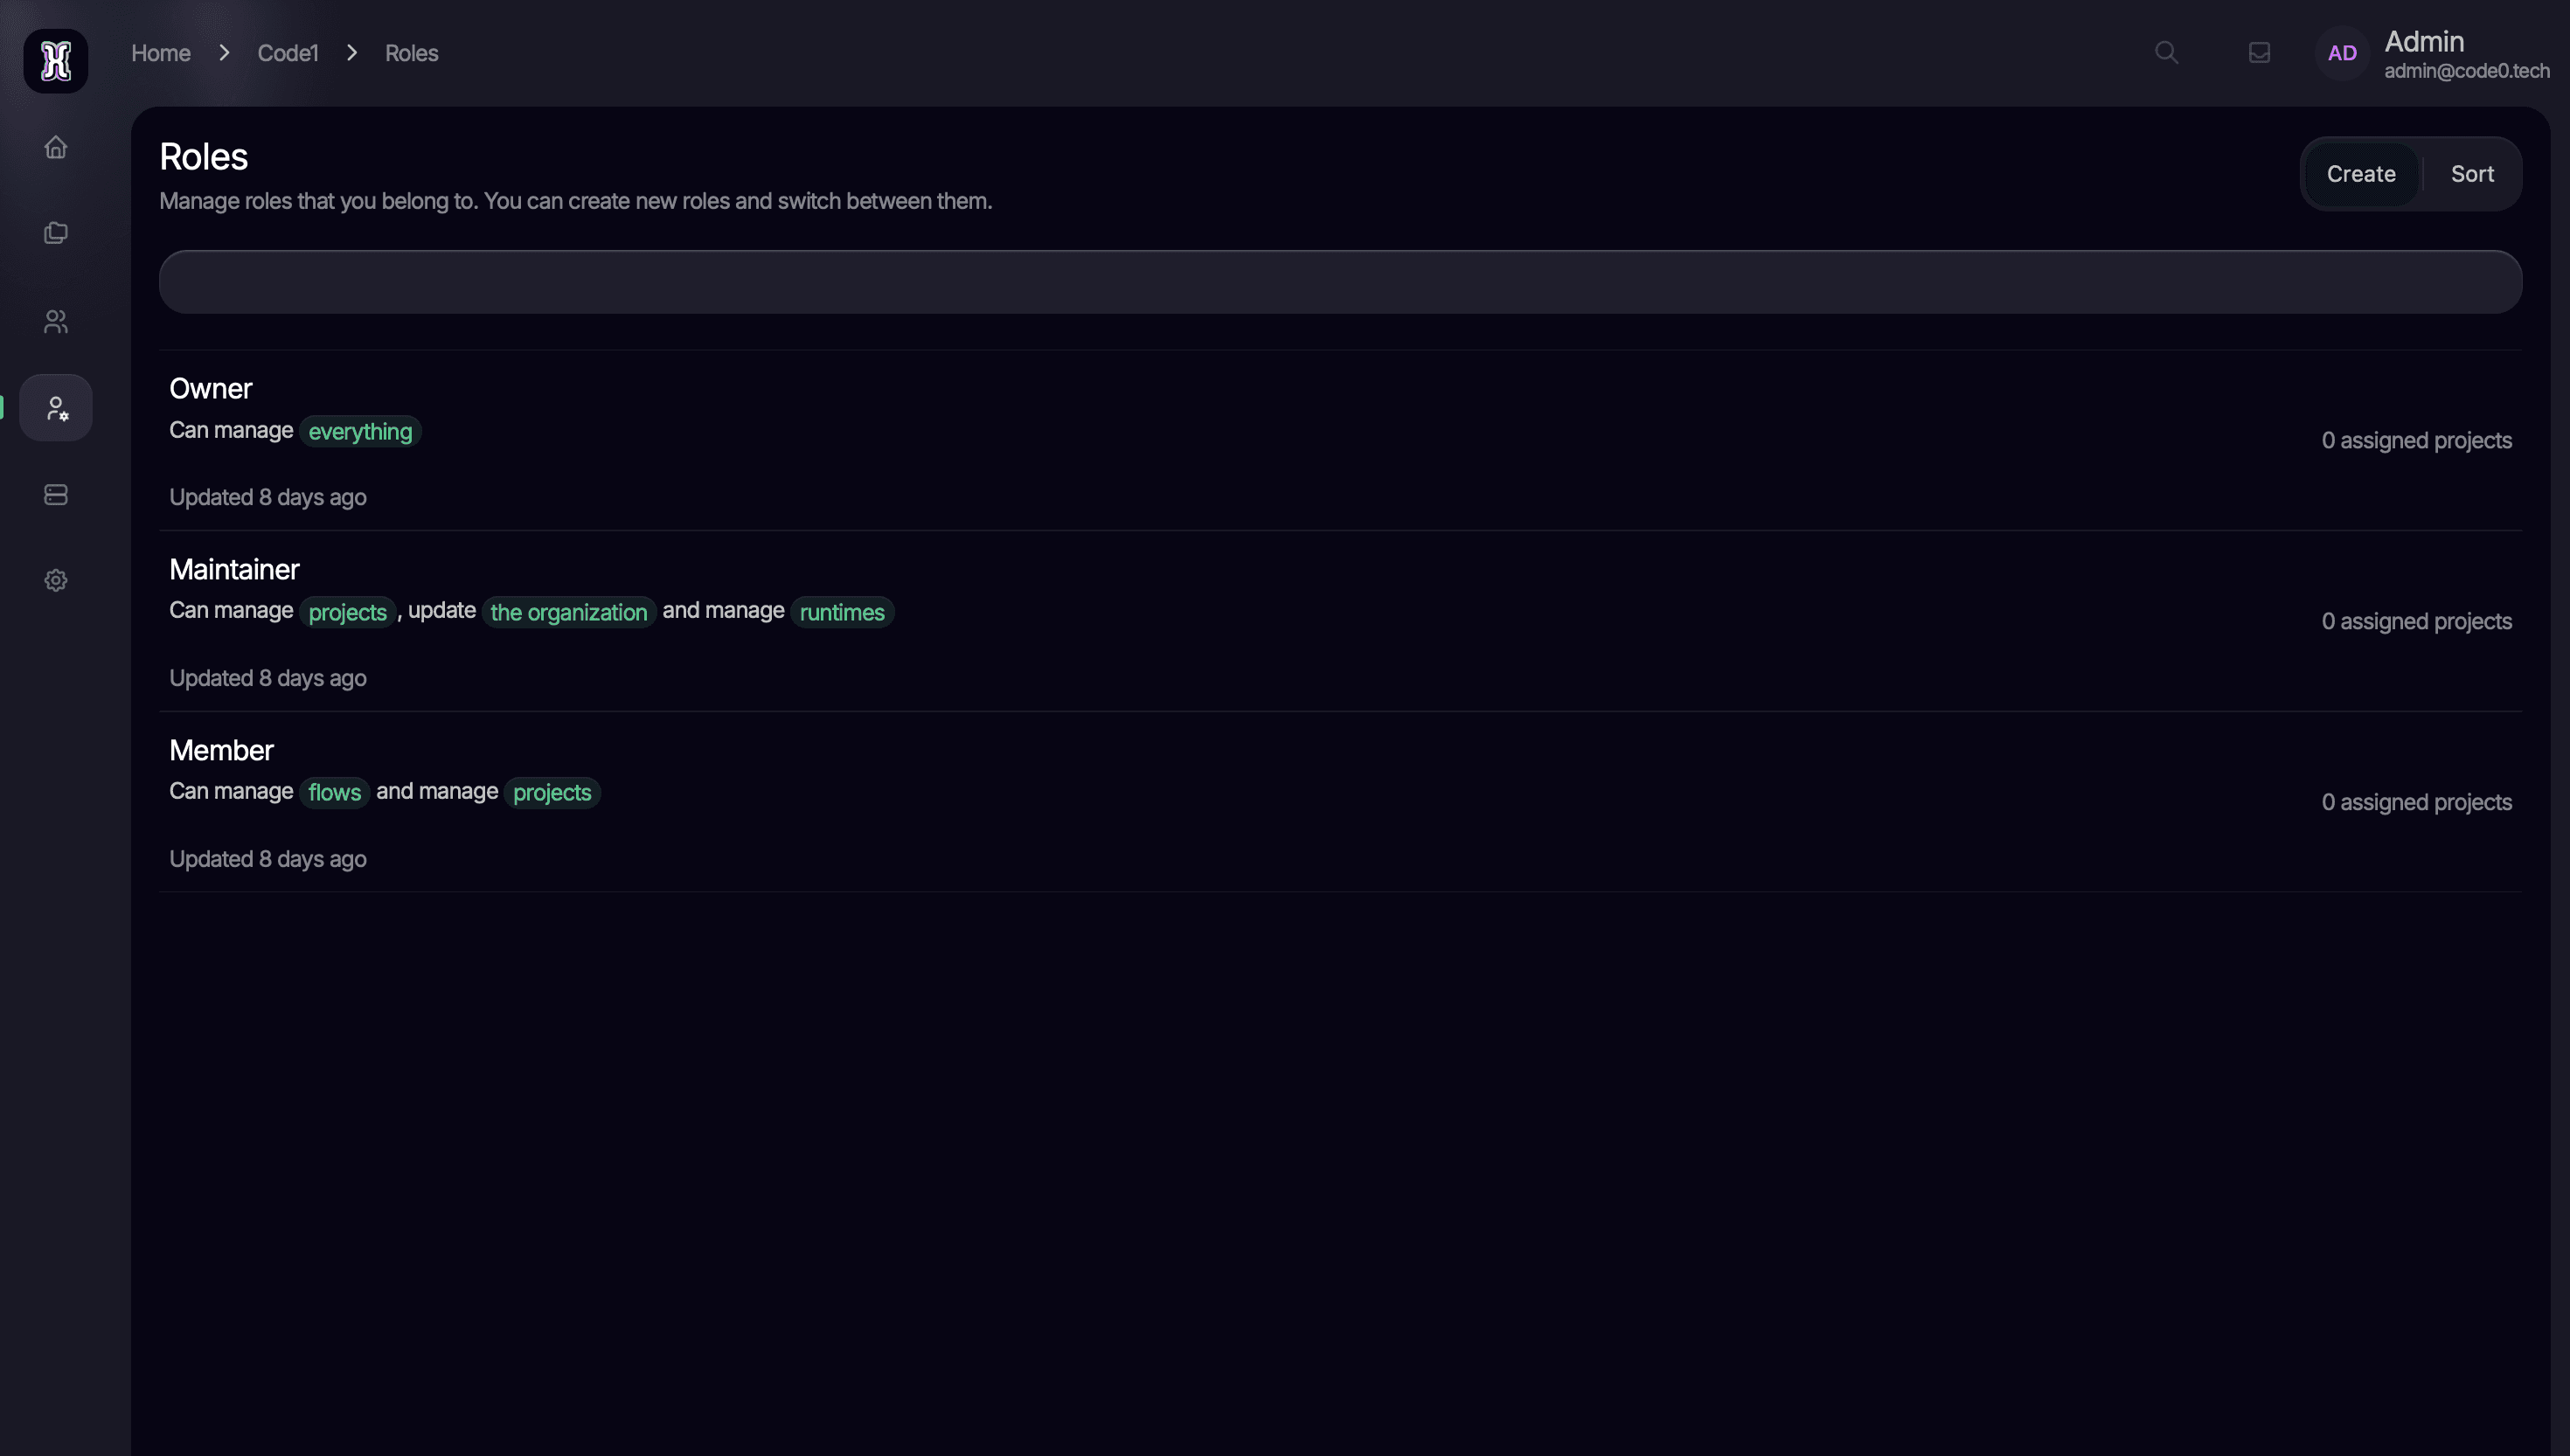Select 'the organization' badge under Maintainer
This screenshot has width=2570, height=1456.
[568, 612]
